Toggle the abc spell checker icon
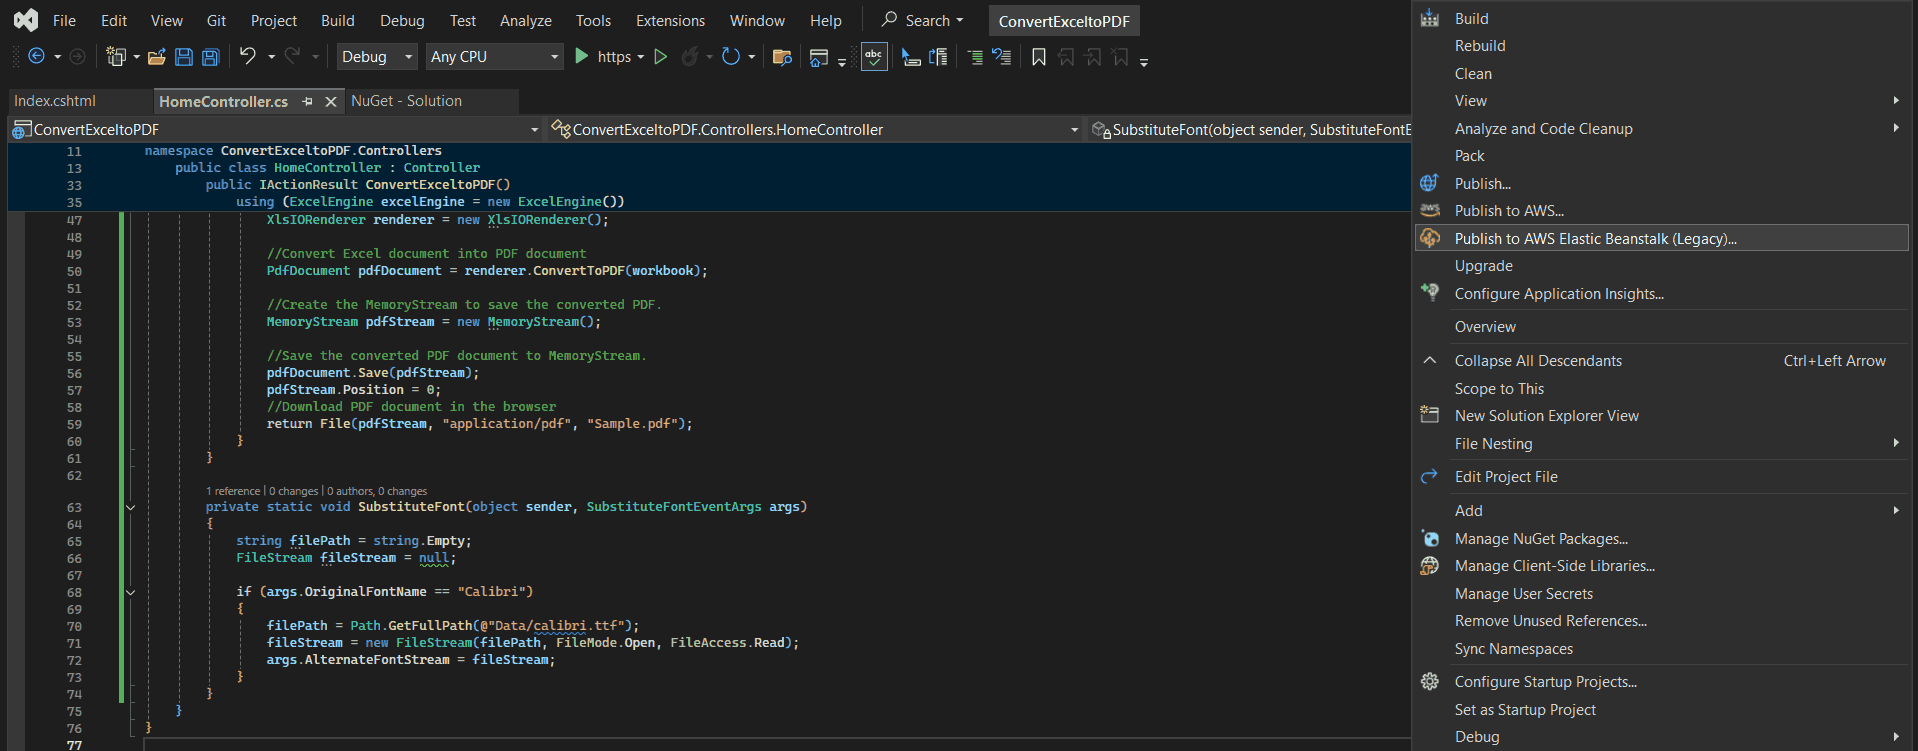The height and width of the screenshot is (751, 1918). coord(874,57)
